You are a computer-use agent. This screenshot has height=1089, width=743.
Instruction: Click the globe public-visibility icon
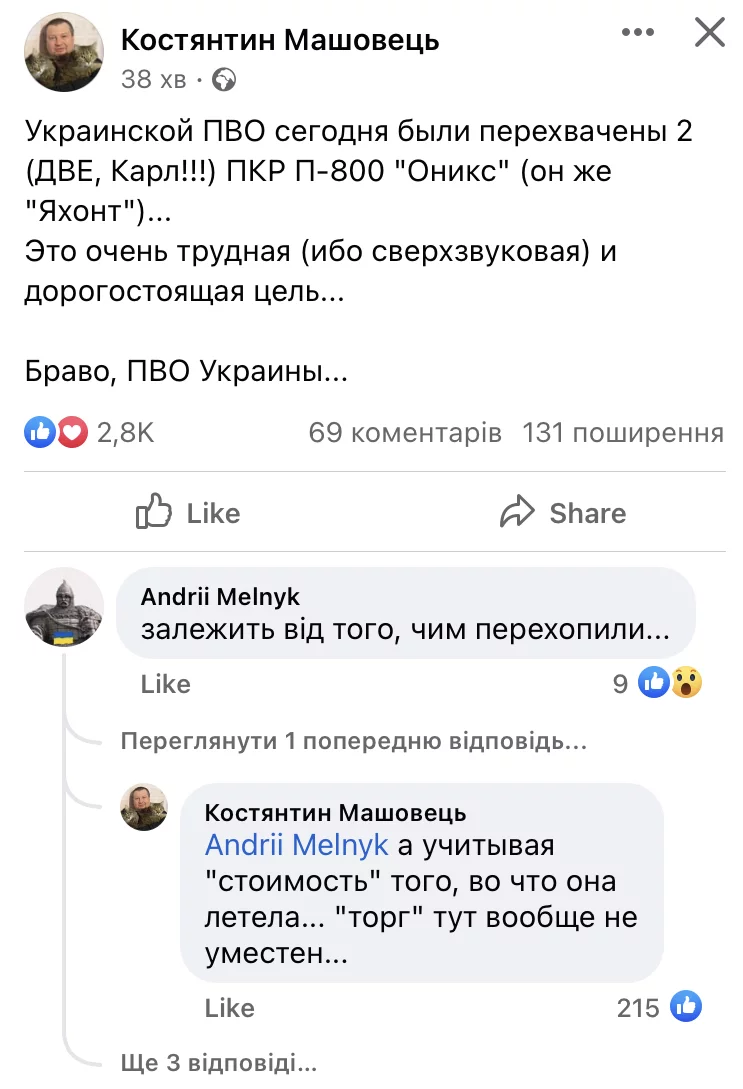225,78
